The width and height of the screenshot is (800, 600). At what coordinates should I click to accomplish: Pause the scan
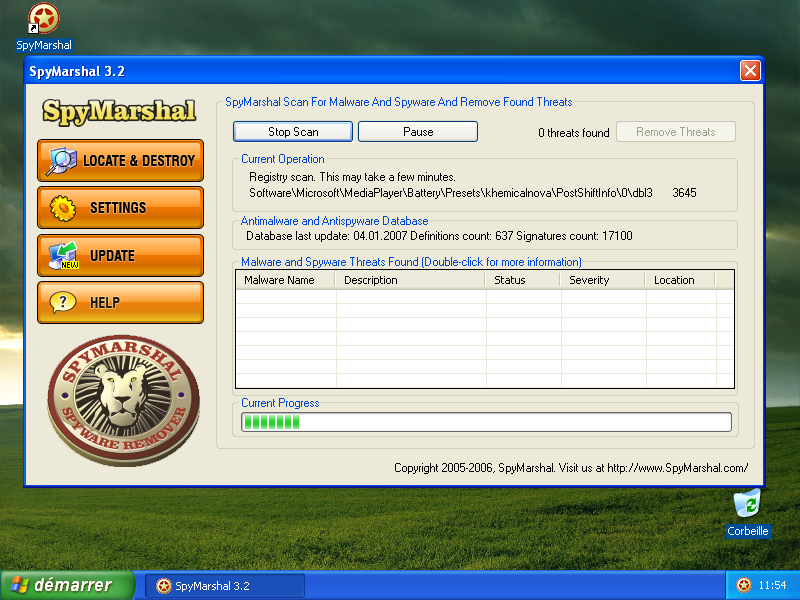click(x=418, y=132)
